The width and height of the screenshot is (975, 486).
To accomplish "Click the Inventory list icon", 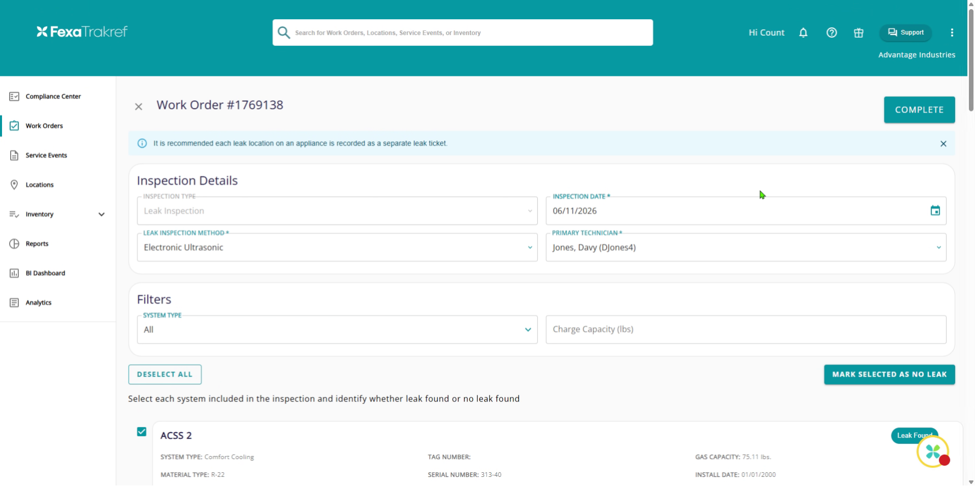I will [x=14, y=214].
